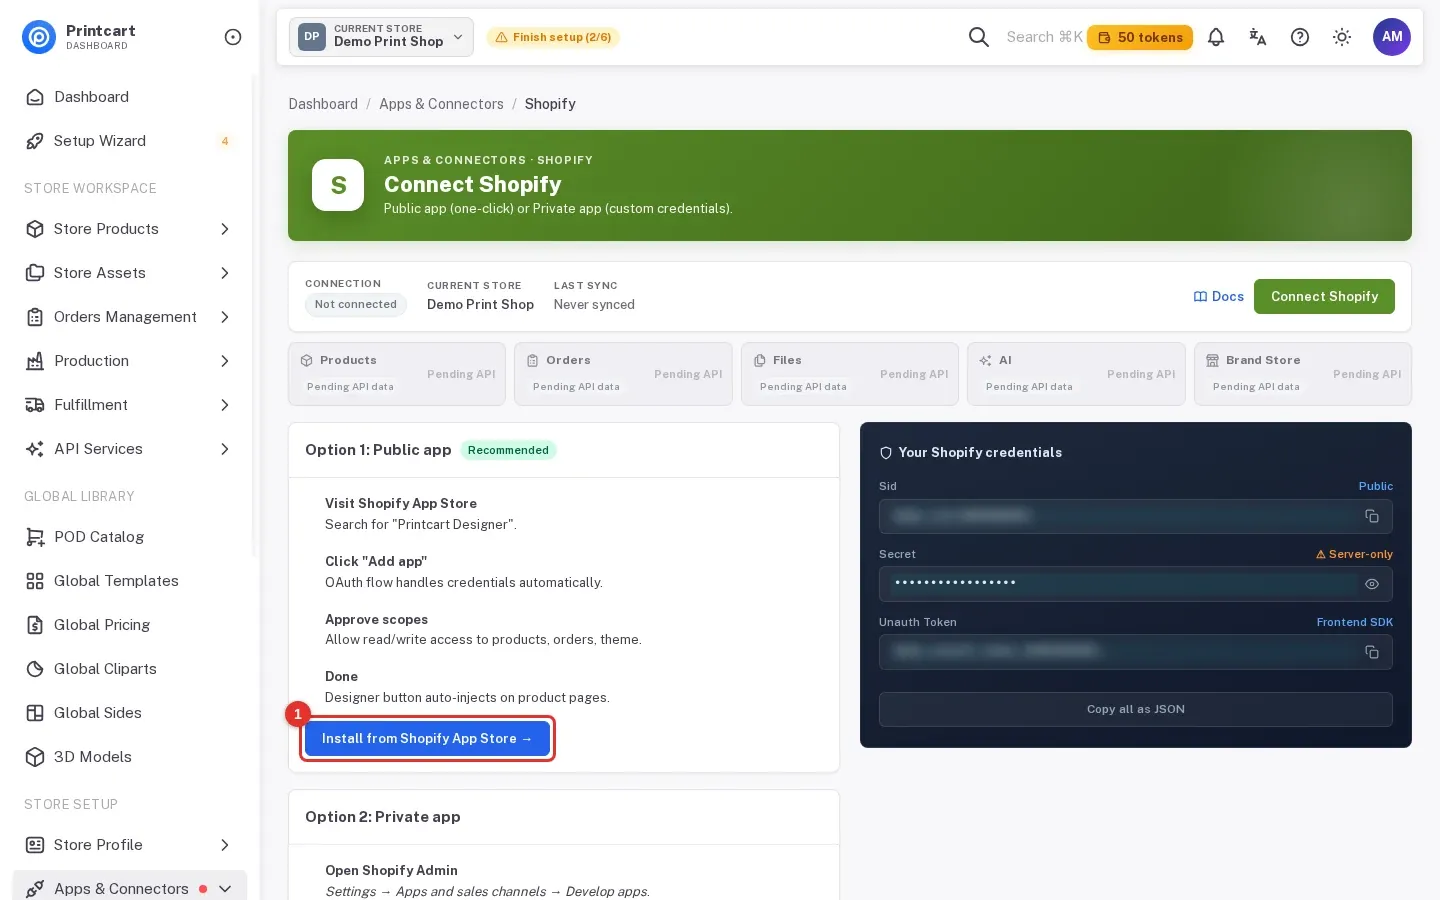
Task: Open POD Catalog
Action: tap(129, 537)
